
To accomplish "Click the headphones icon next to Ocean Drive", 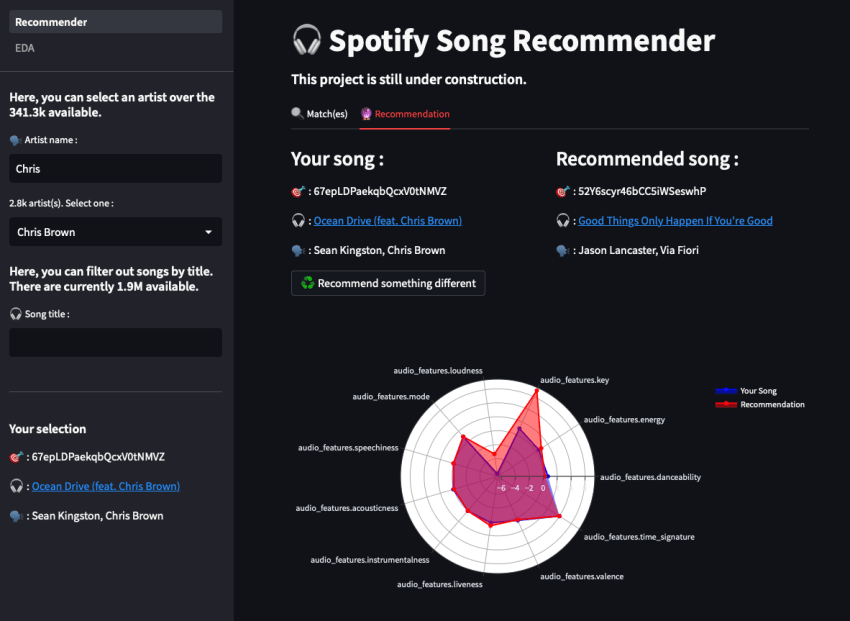I will click(296, 220).
